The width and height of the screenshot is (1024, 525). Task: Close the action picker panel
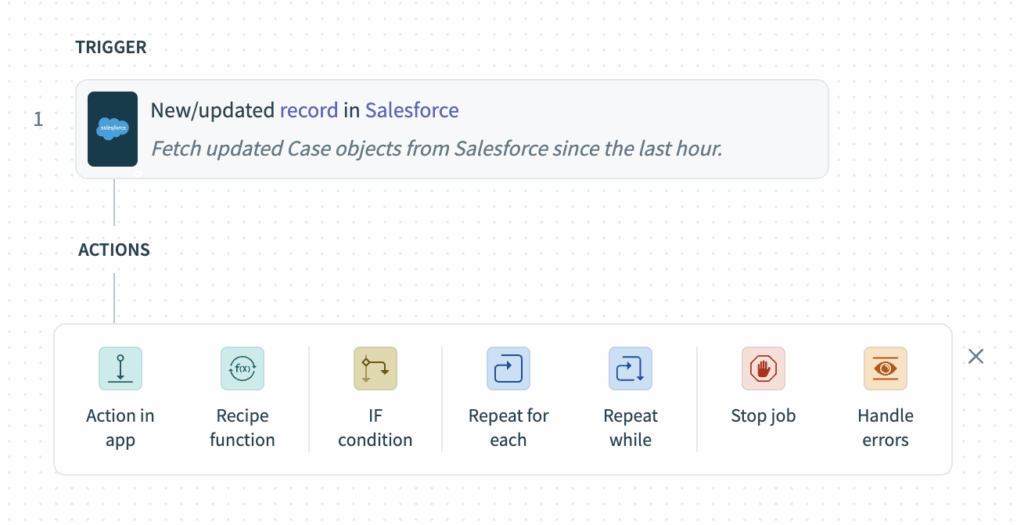pos(976,356)
